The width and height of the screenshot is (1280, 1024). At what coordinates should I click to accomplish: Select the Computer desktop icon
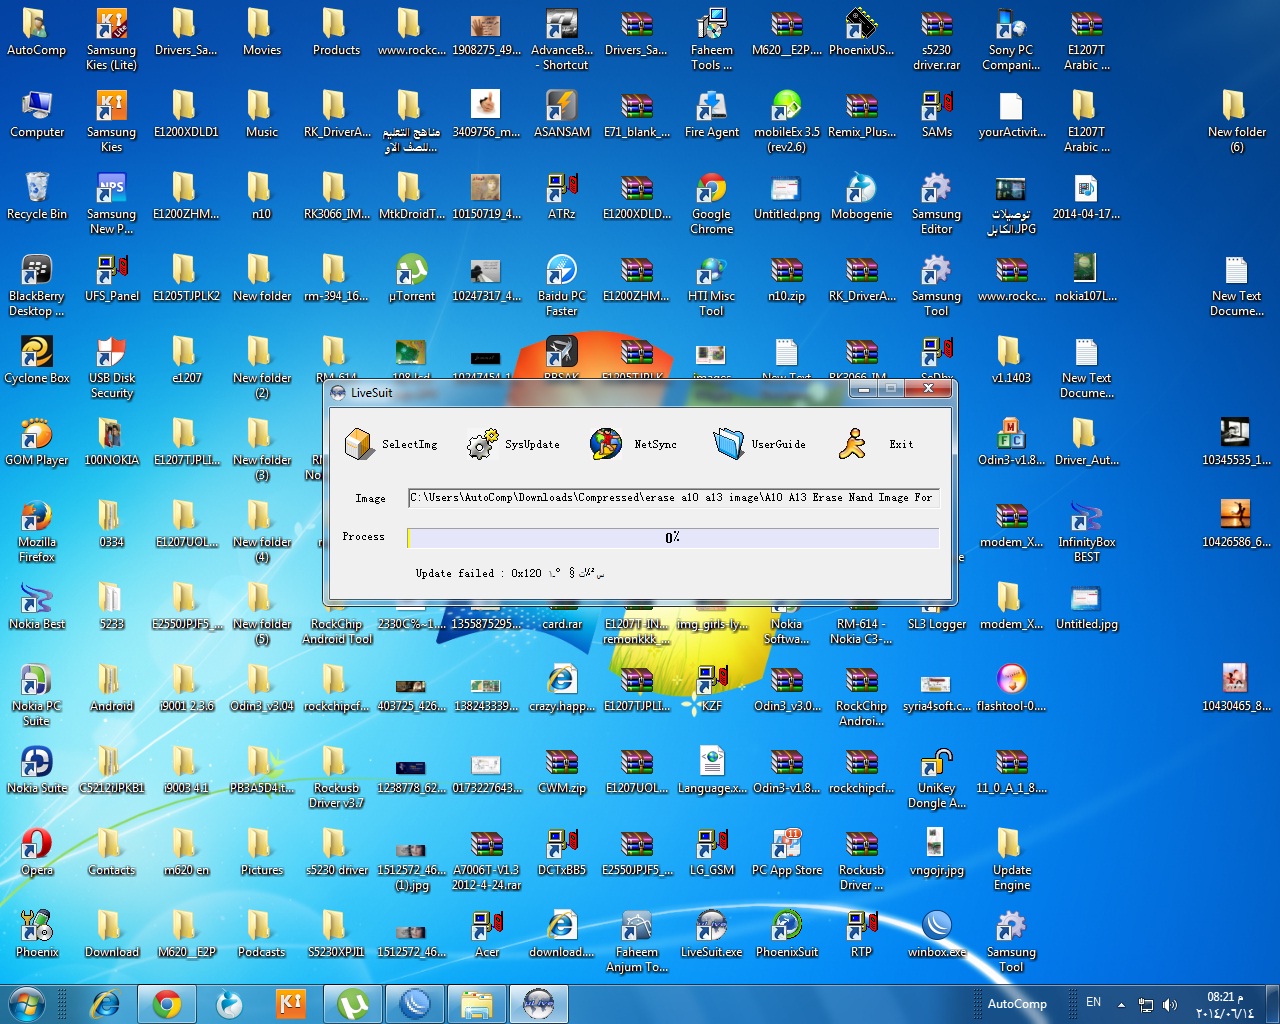pos(37,114)
